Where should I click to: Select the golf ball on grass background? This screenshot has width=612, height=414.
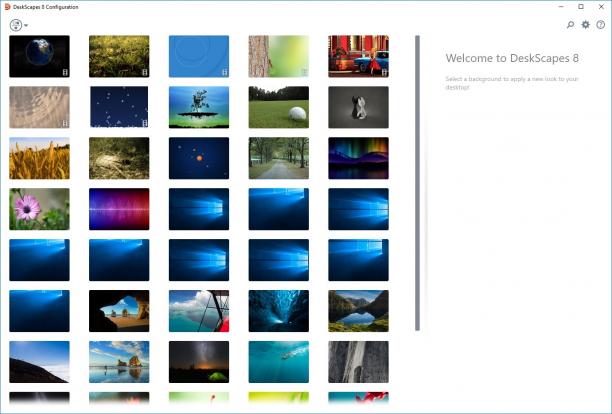279,107
